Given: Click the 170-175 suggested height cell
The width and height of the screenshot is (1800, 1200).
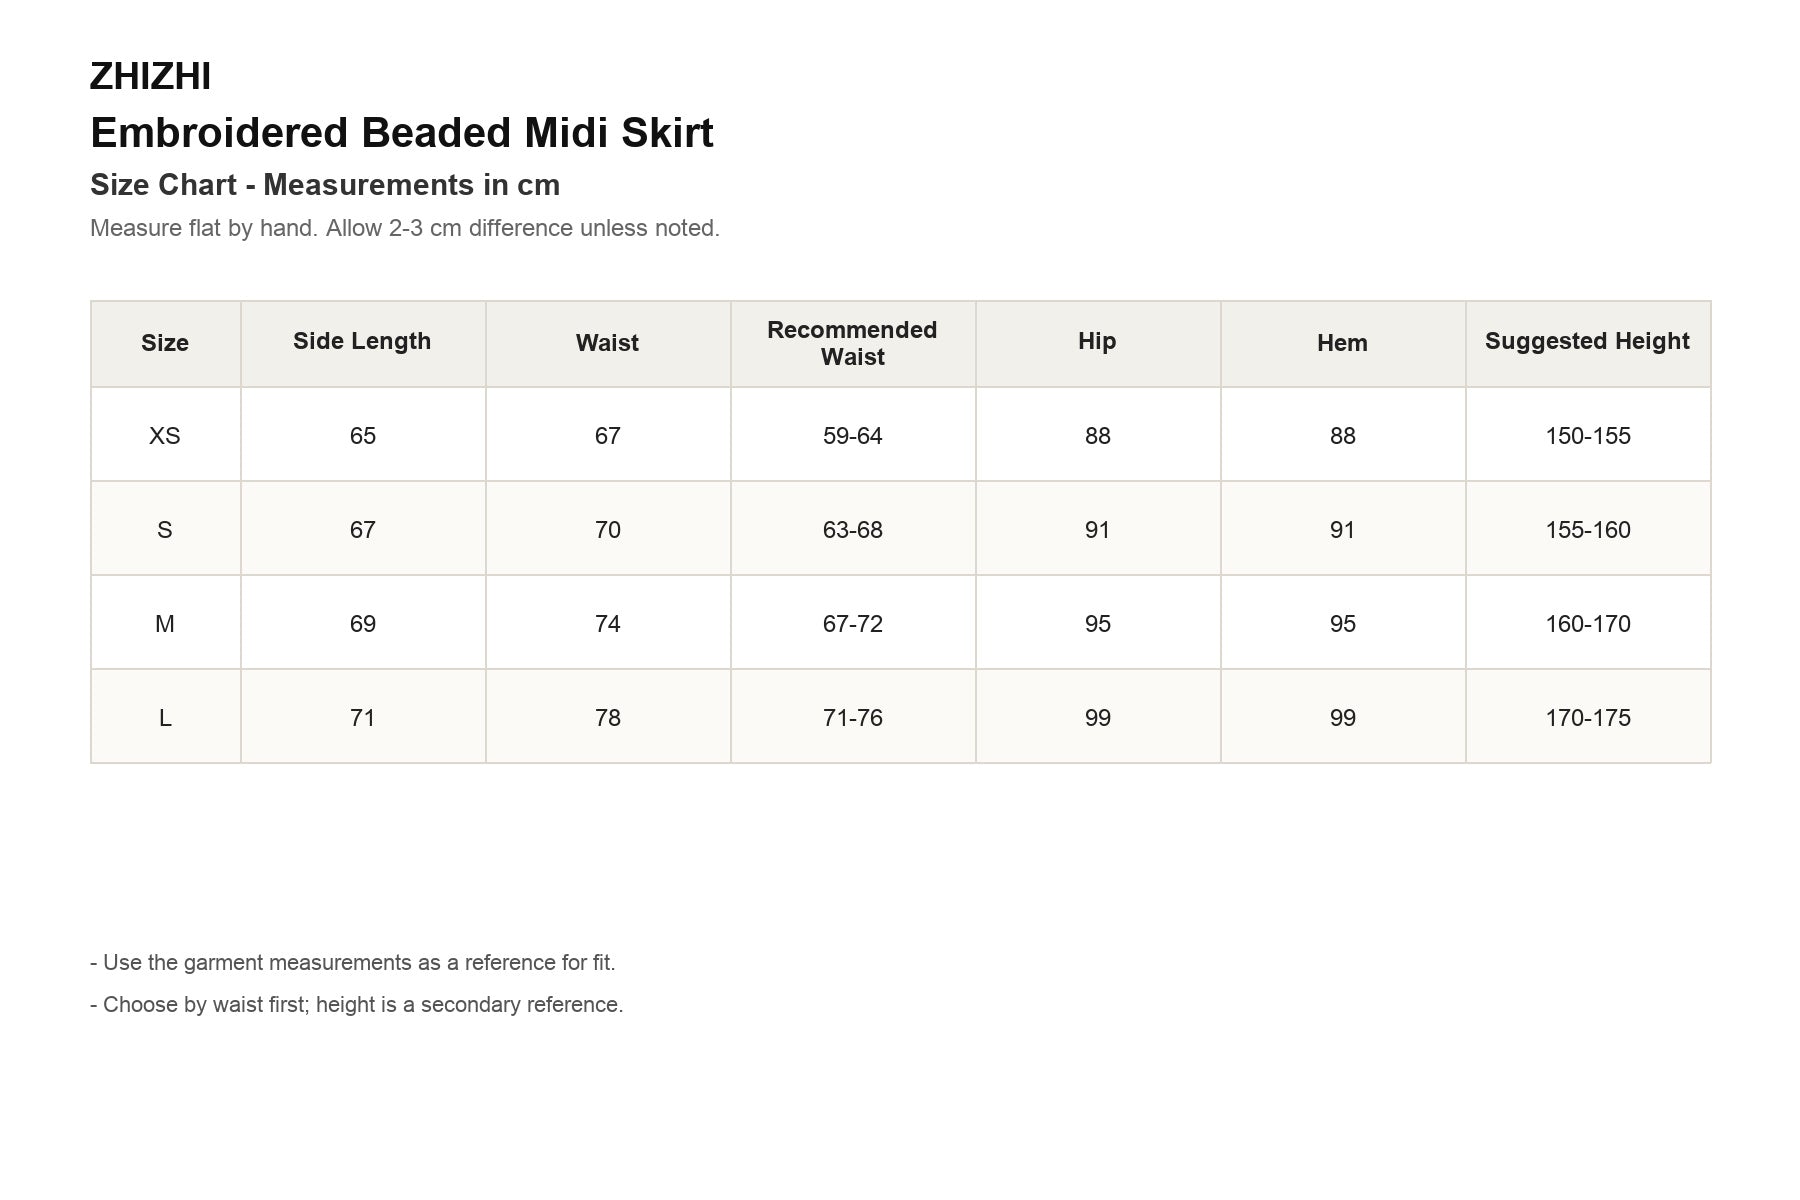Looking at the screenshot, I should 1588,717.
